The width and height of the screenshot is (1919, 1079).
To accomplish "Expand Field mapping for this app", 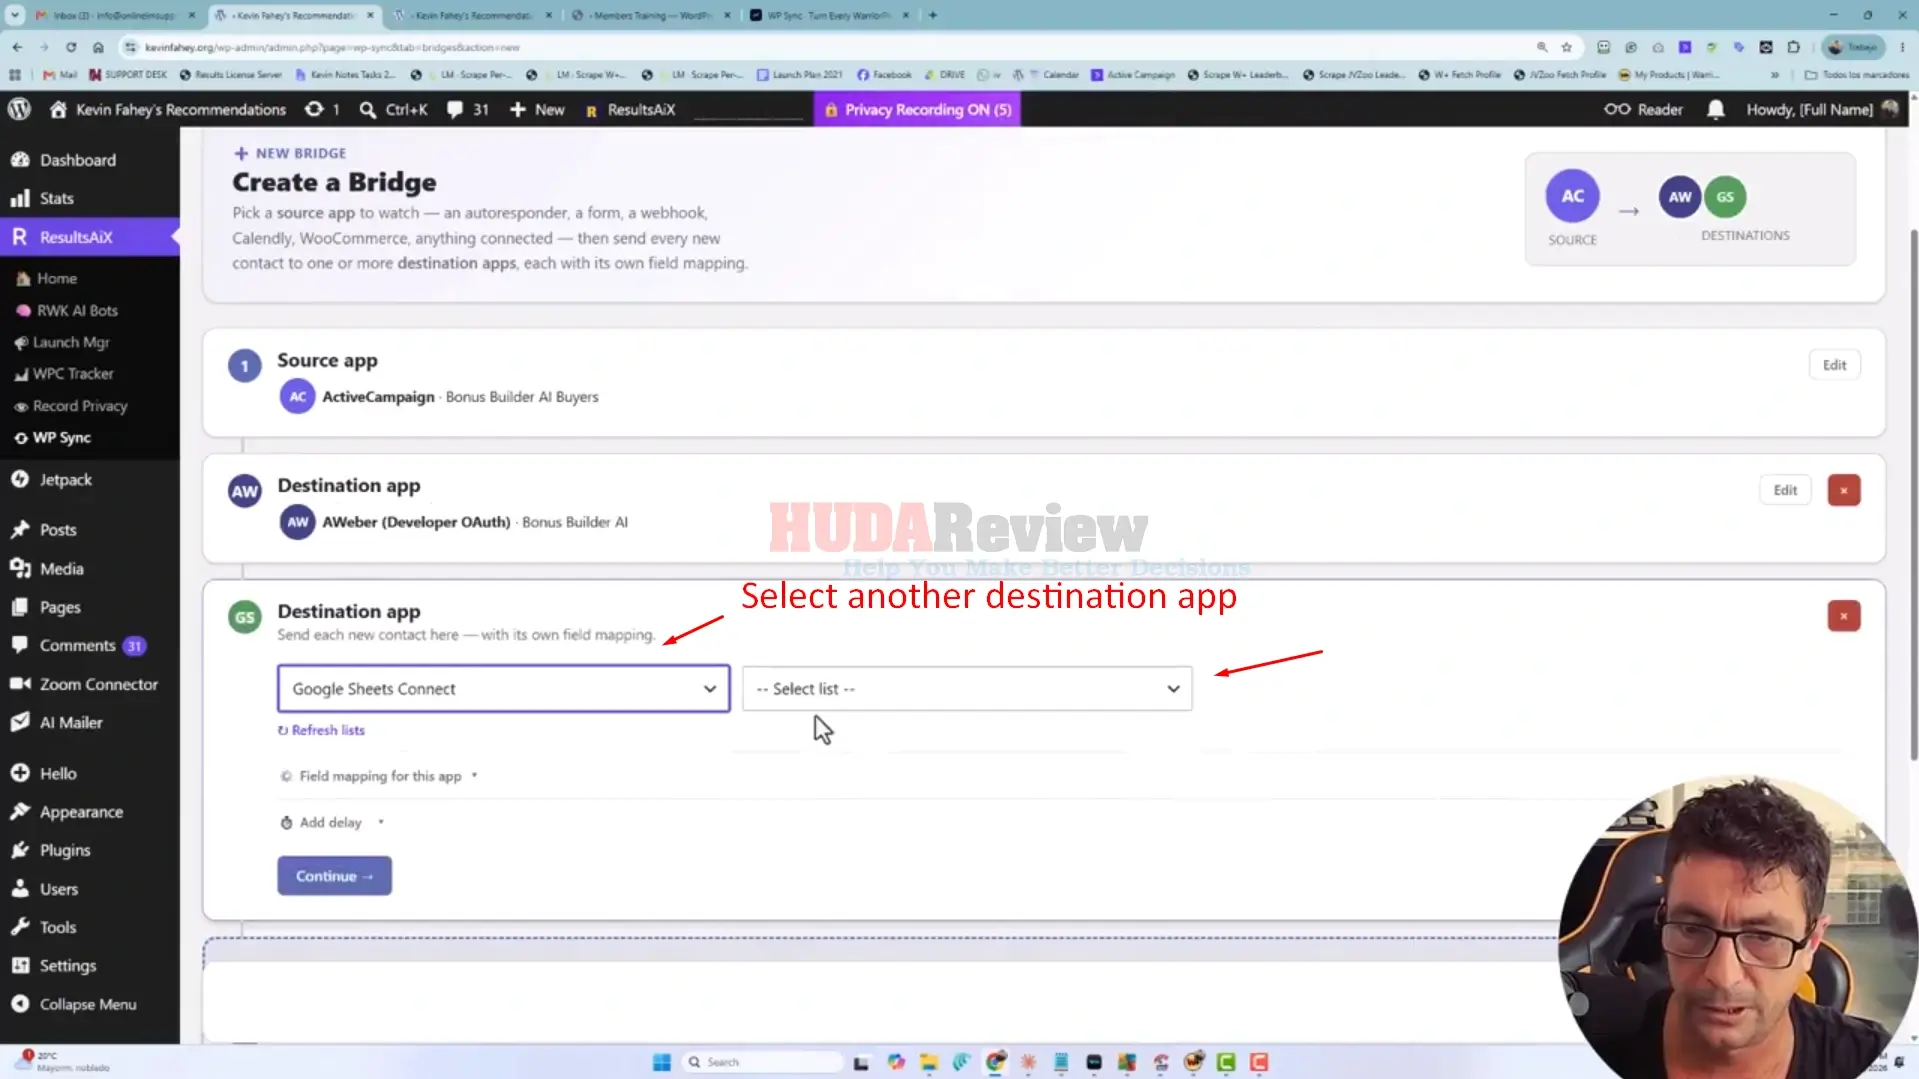I will click(379, 776).
